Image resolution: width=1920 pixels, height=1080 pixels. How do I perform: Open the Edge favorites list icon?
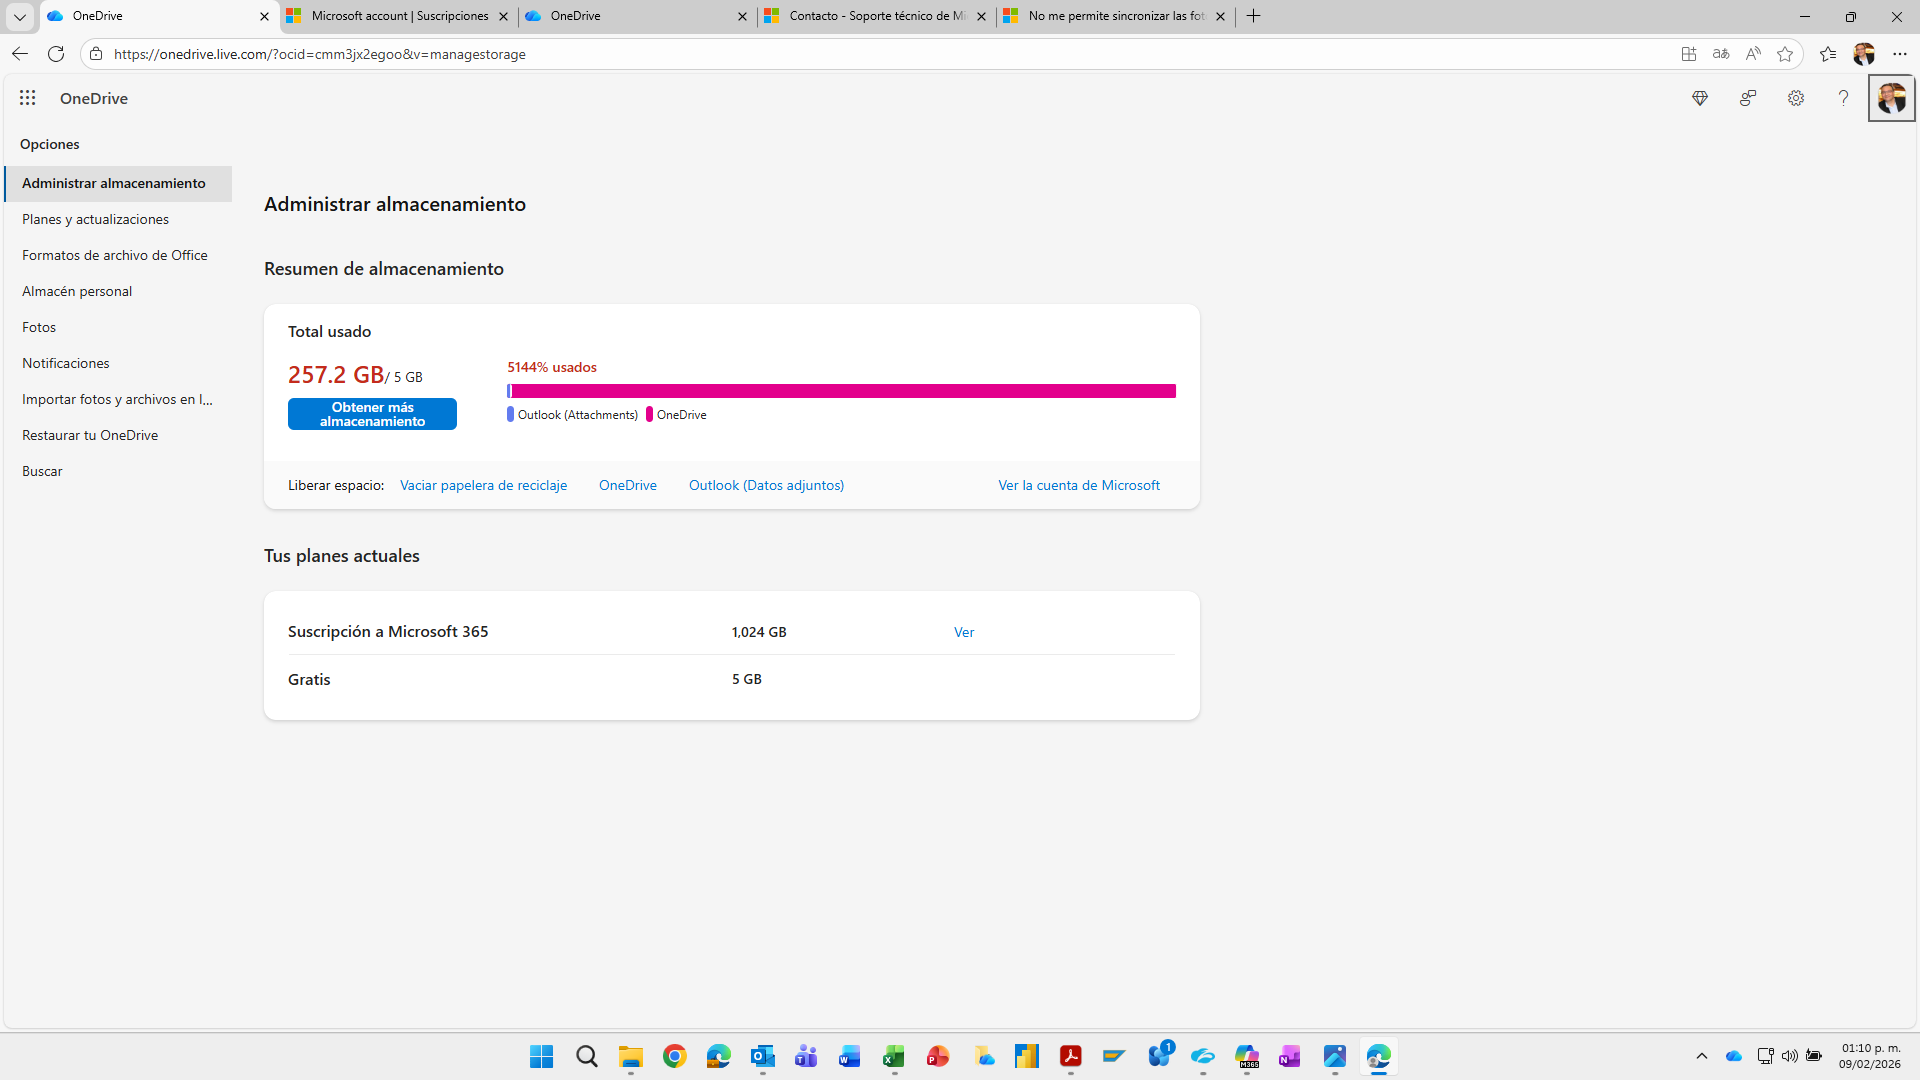tap(1828, 54)
